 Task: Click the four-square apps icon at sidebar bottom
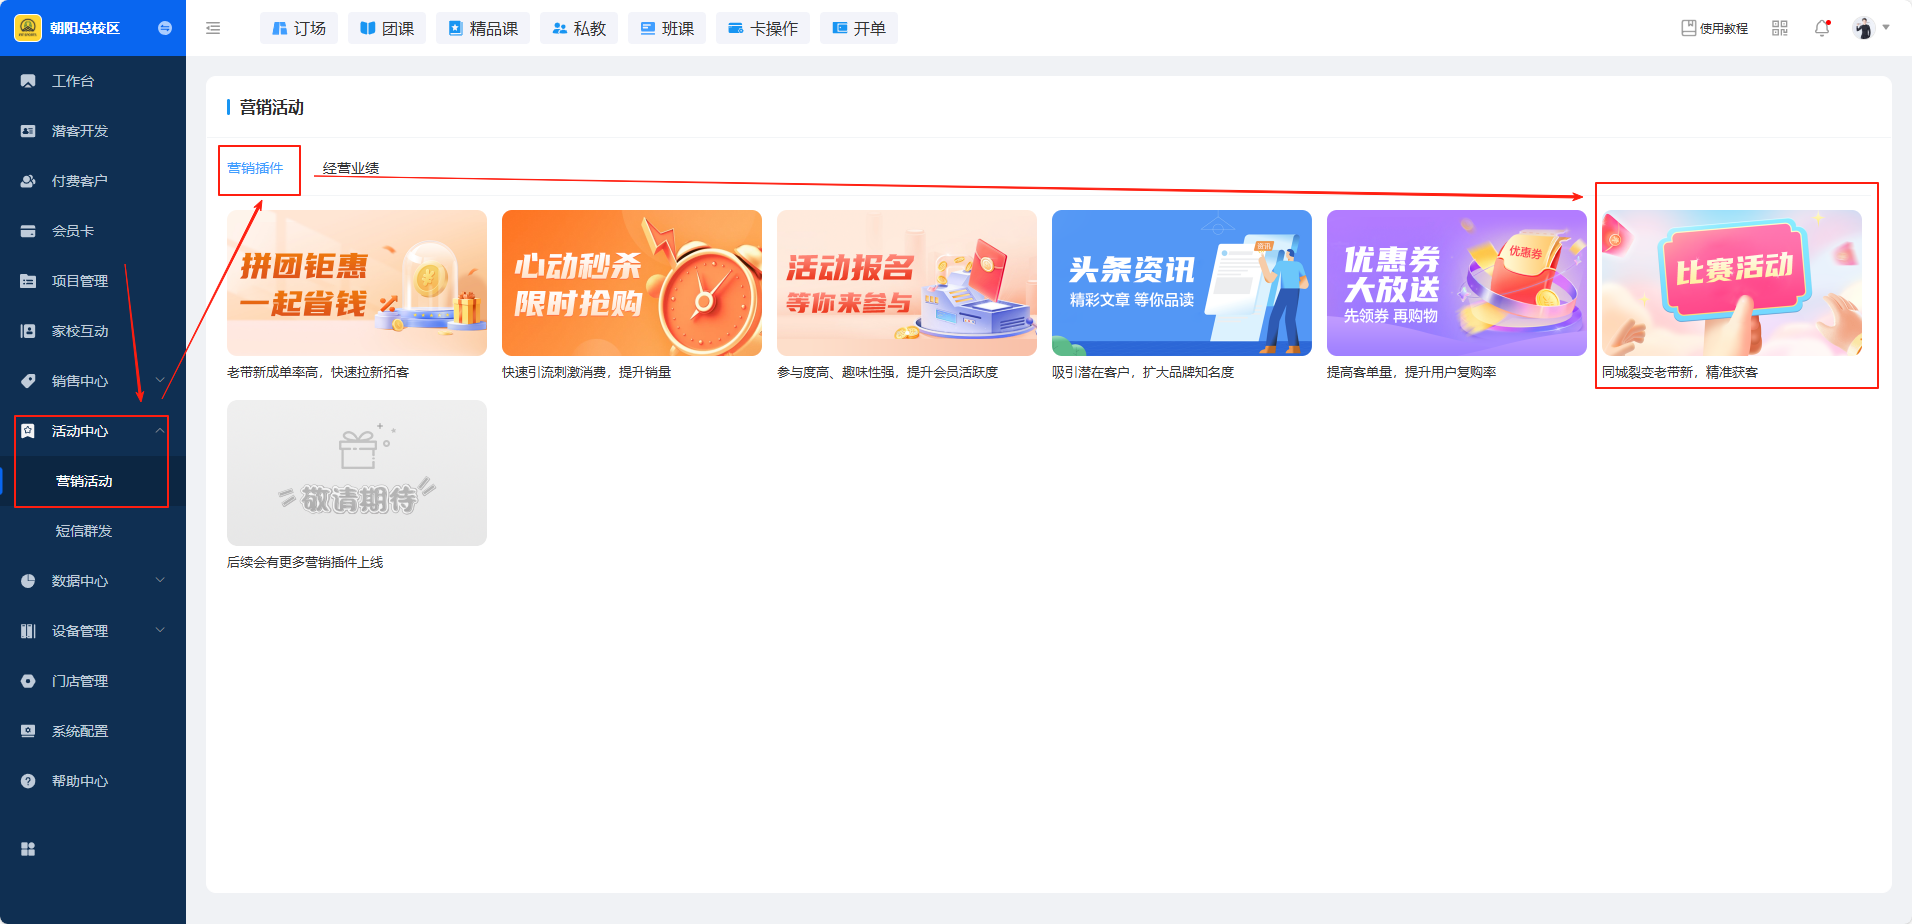tap(28, 849)
